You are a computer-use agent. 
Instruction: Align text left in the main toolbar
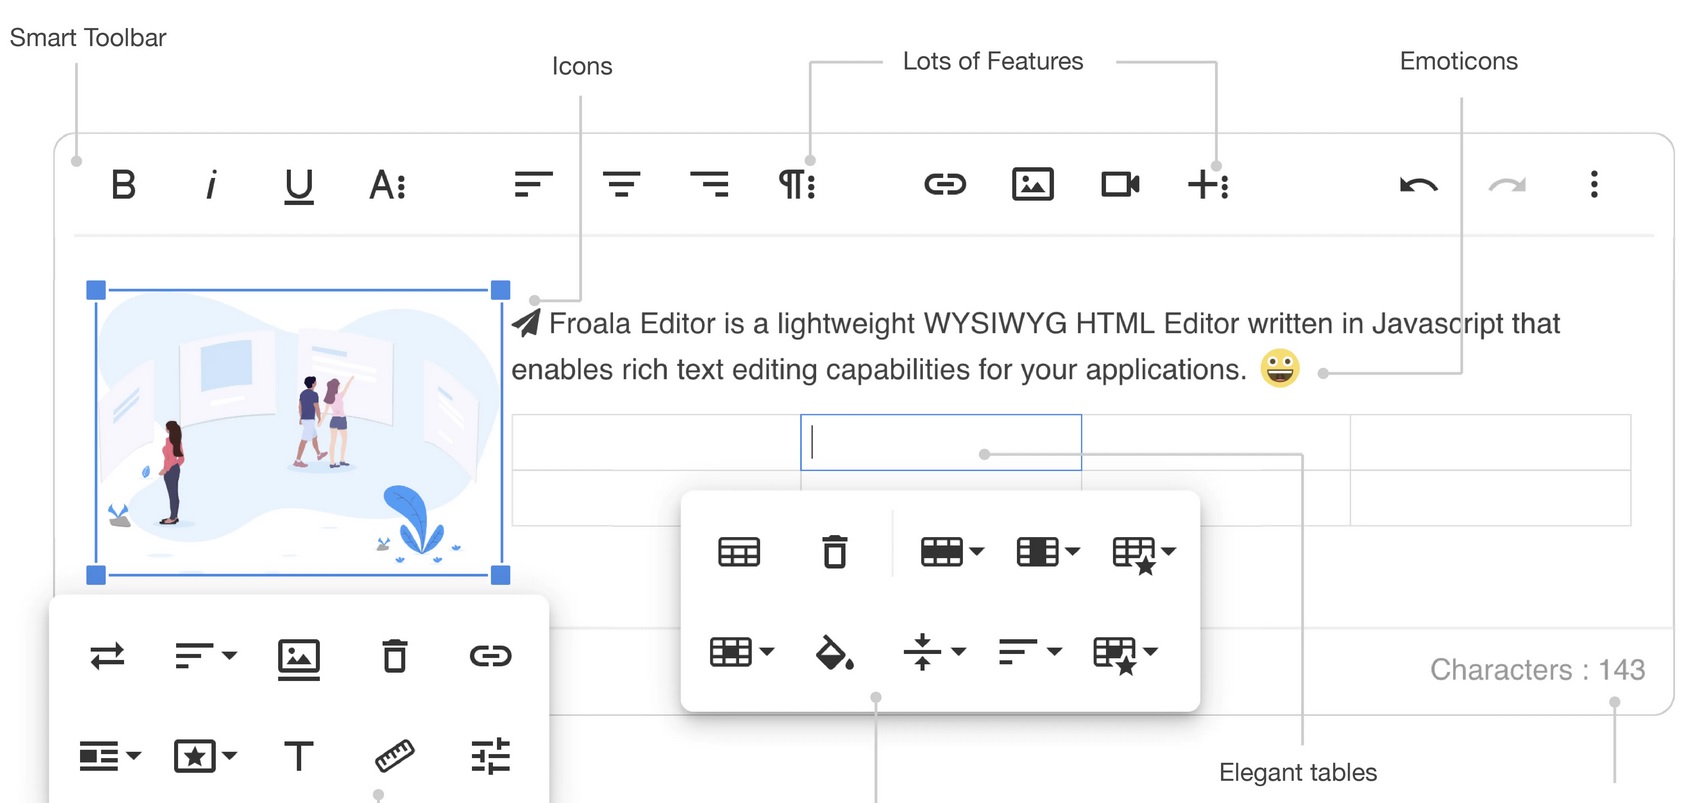tap(533, 184)
